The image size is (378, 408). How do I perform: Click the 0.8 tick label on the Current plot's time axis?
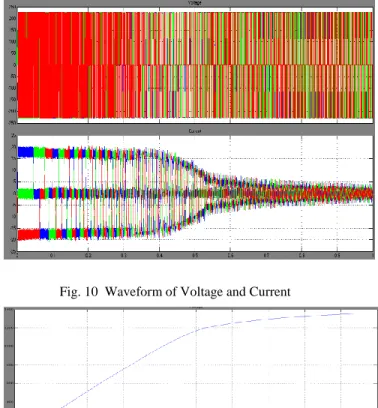(x=302, y=256)
